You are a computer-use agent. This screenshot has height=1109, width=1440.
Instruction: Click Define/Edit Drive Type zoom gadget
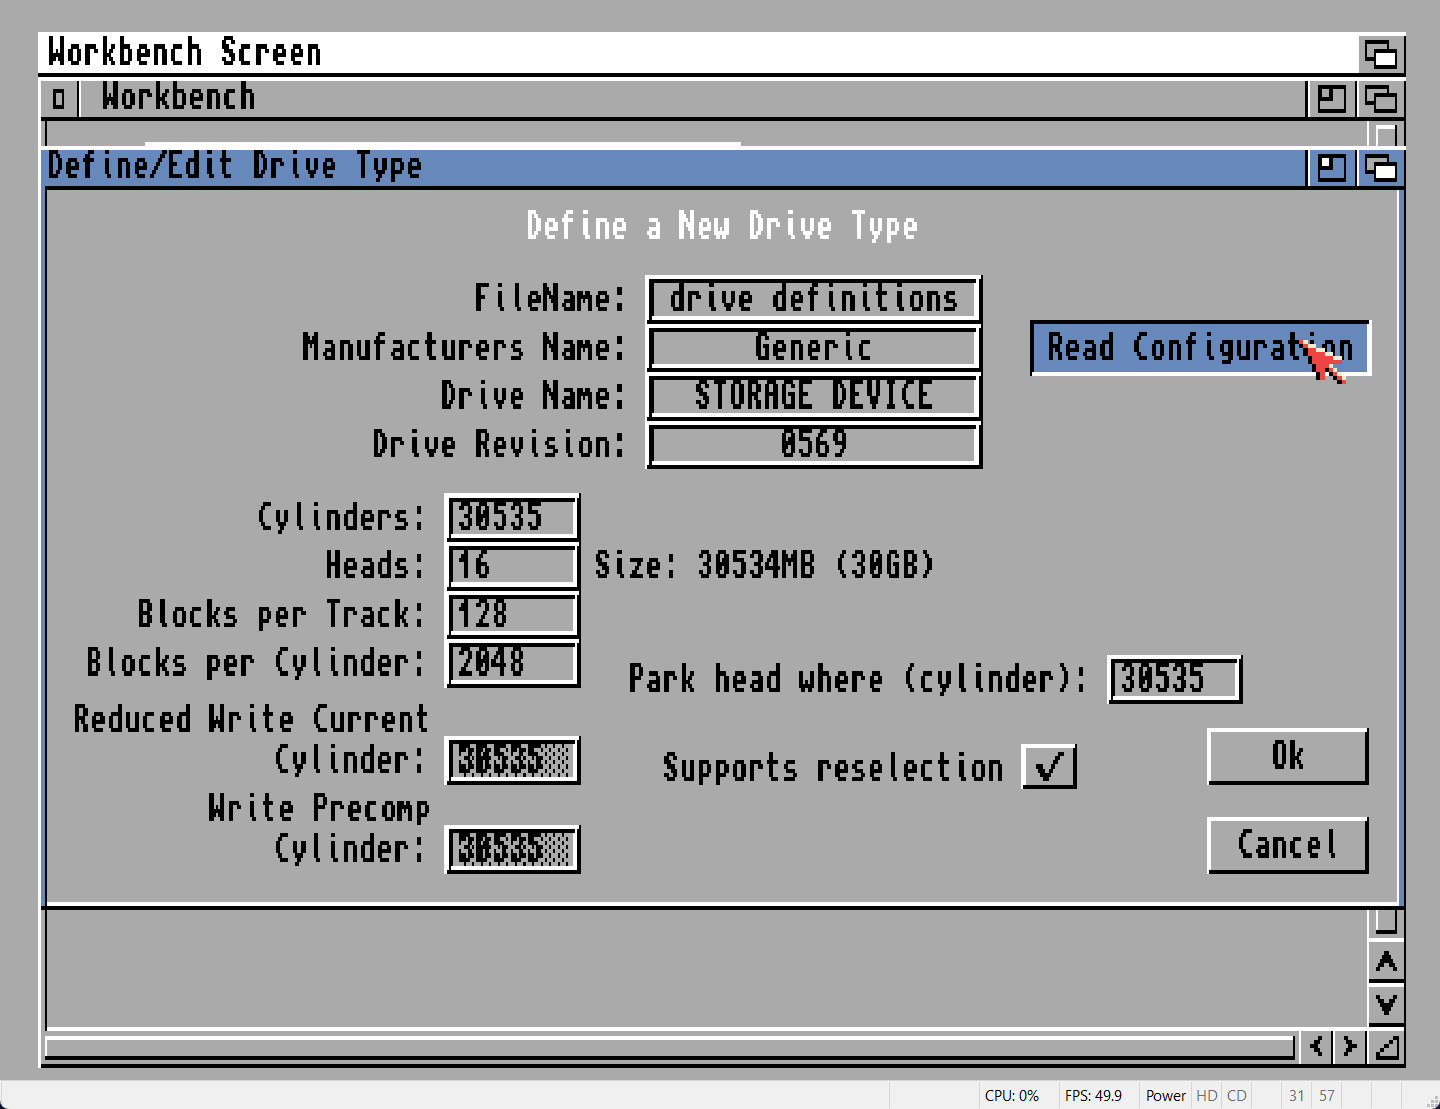click(1331, 168)
